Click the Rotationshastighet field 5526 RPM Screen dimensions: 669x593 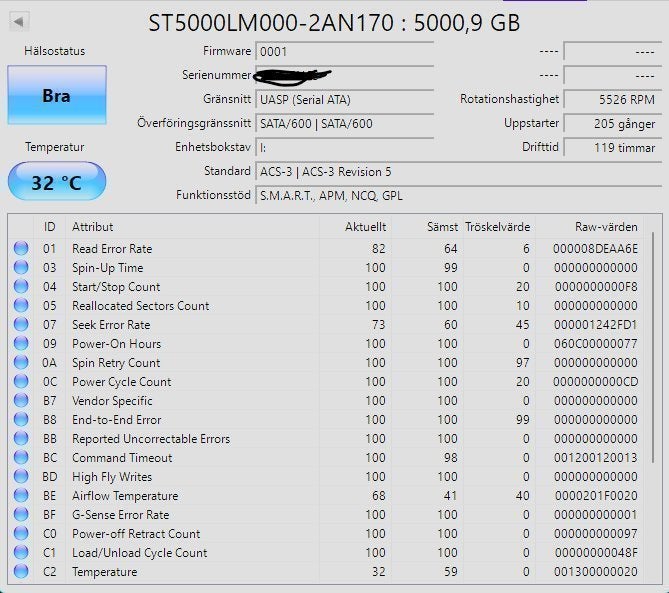pyautogui.click(x=613, y=100)
